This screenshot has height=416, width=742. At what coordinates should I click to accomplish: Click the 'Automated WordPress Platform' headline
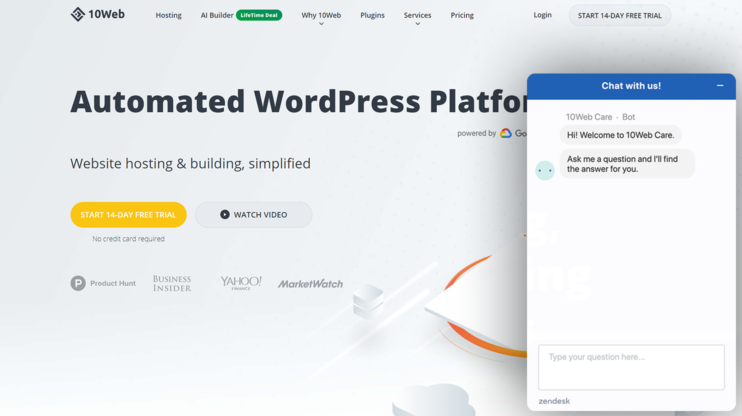click(x=299, y=101)
